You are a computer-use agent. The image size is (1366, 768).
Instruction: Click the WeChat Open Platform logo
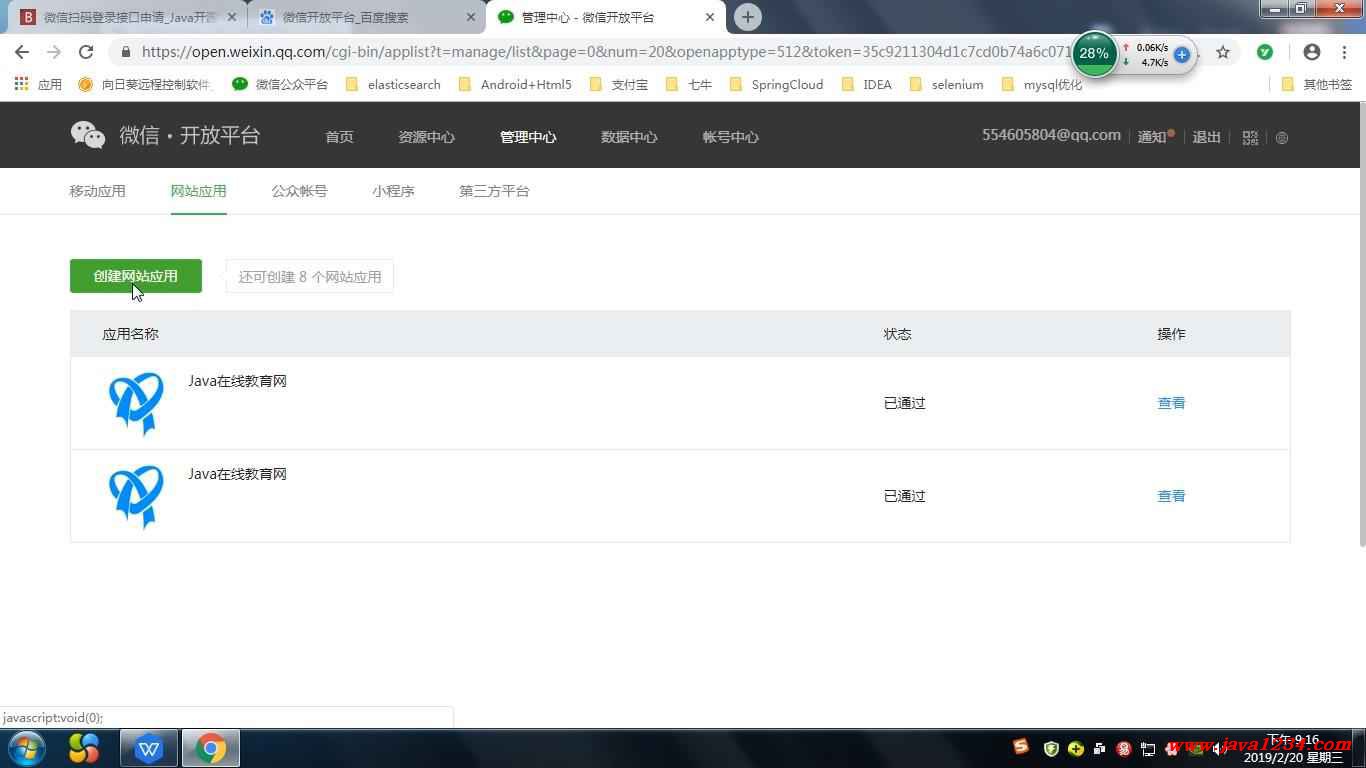(x=165, y=135)
